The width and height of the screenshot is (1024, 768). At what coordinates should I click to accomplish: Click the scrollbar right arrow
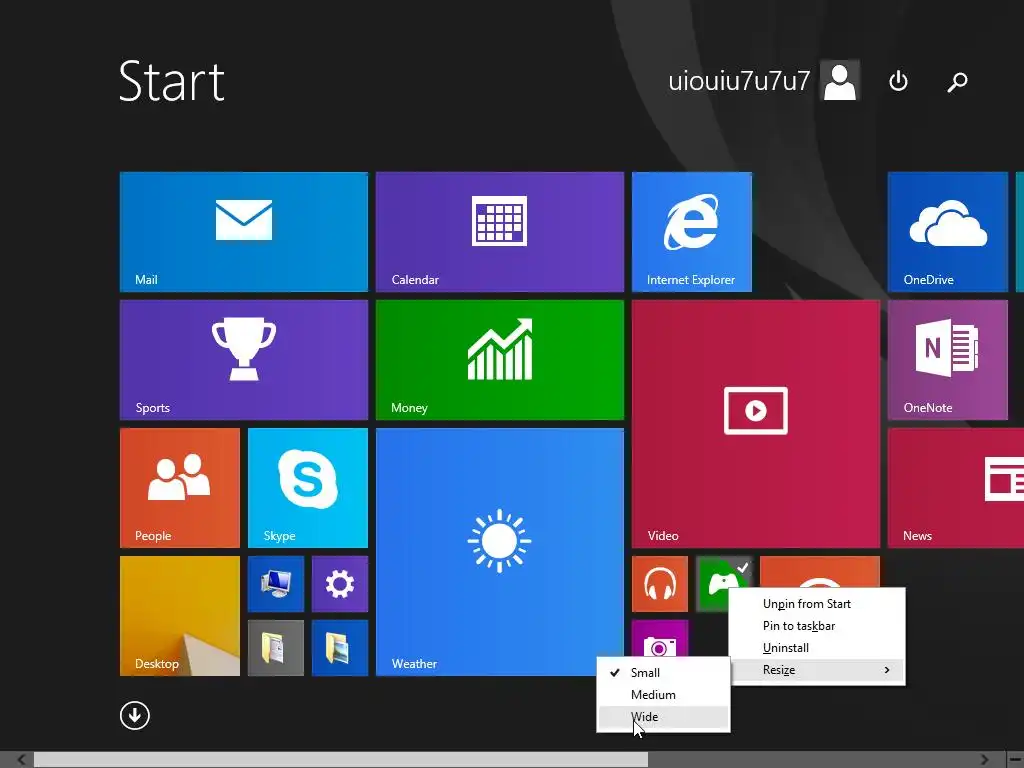(985, 760)
